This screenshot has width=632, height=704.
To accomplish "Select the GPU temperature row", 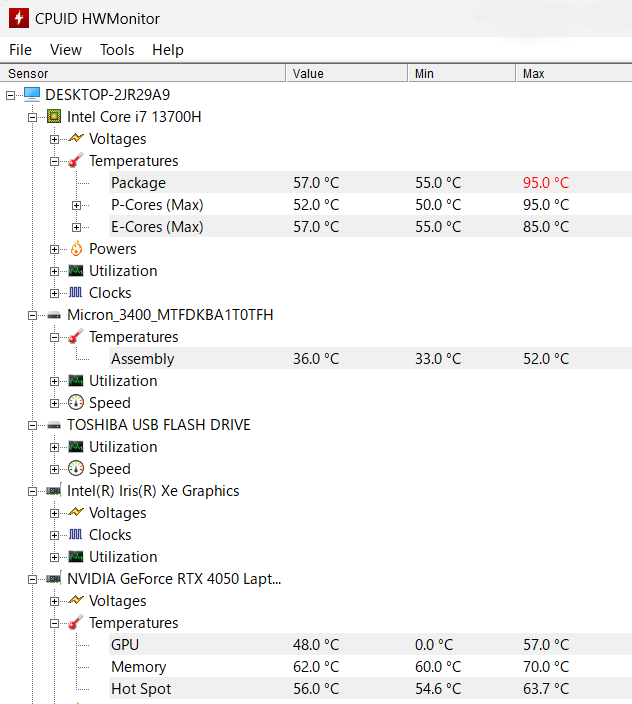I will tap(370, 644).
